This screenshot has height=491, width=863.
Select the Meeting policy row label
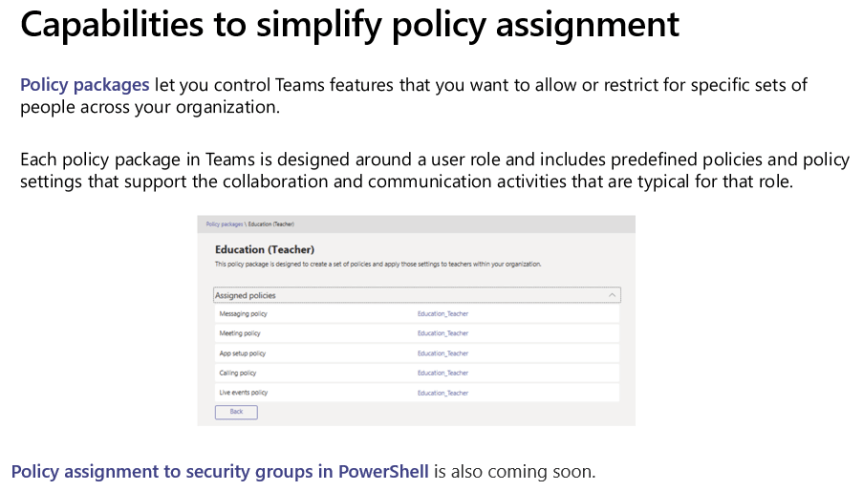[241, 334]
